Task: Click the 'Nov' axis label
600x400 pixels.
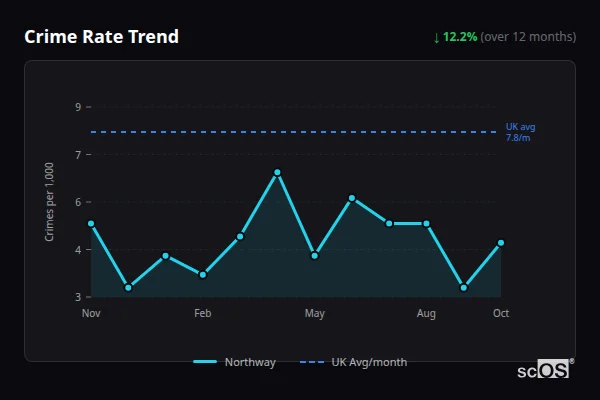Action: (x=91, y=313)
